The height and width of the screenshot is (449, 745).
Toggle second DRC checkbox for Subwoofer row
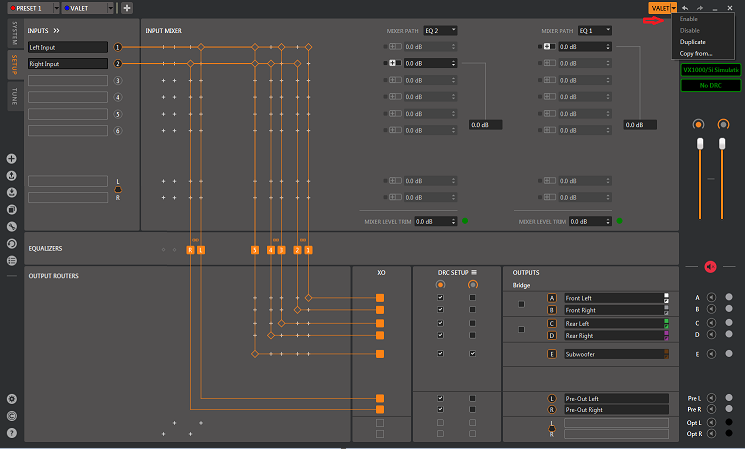472,353
